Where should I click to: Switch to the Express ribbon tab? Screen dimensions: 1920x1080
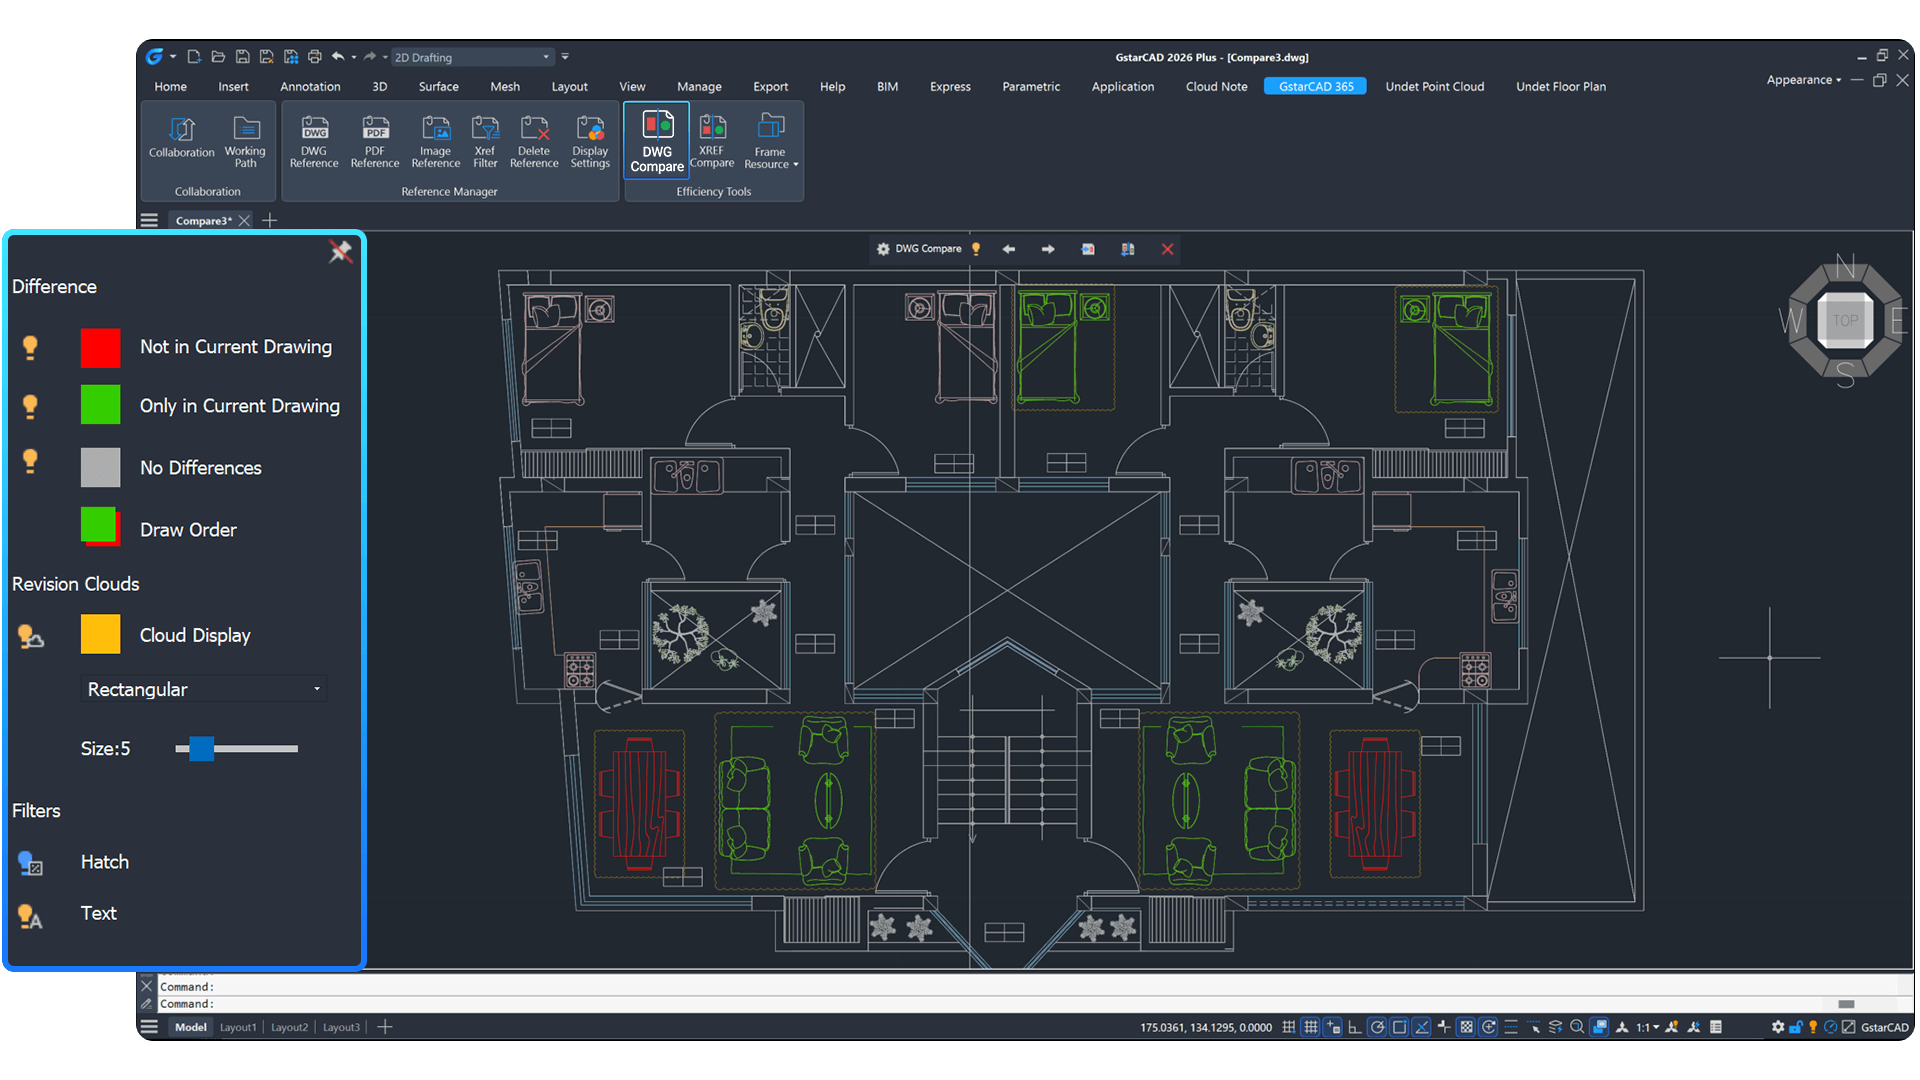[949, 87]
